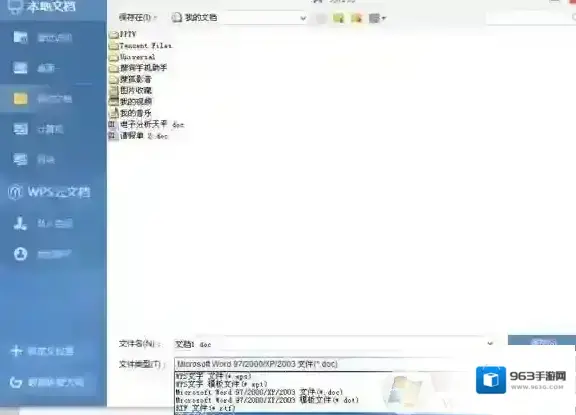Open the 计算机 (Computer) sidebar location

[39, 129]
